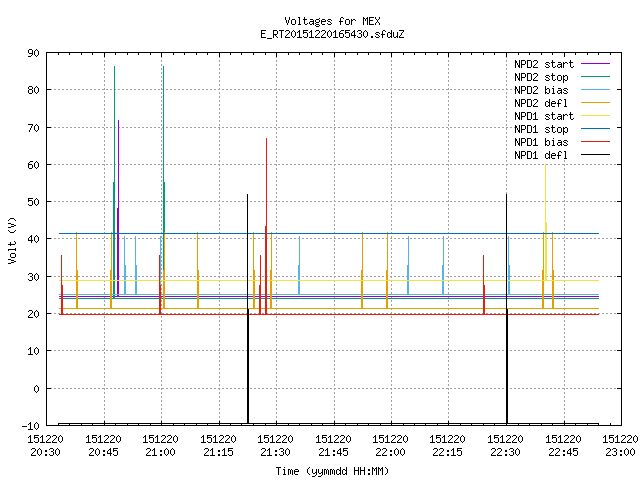Click the 'NPD2 bias' legend label
This screenshot has height=480, width=640.
coord(541,90)
